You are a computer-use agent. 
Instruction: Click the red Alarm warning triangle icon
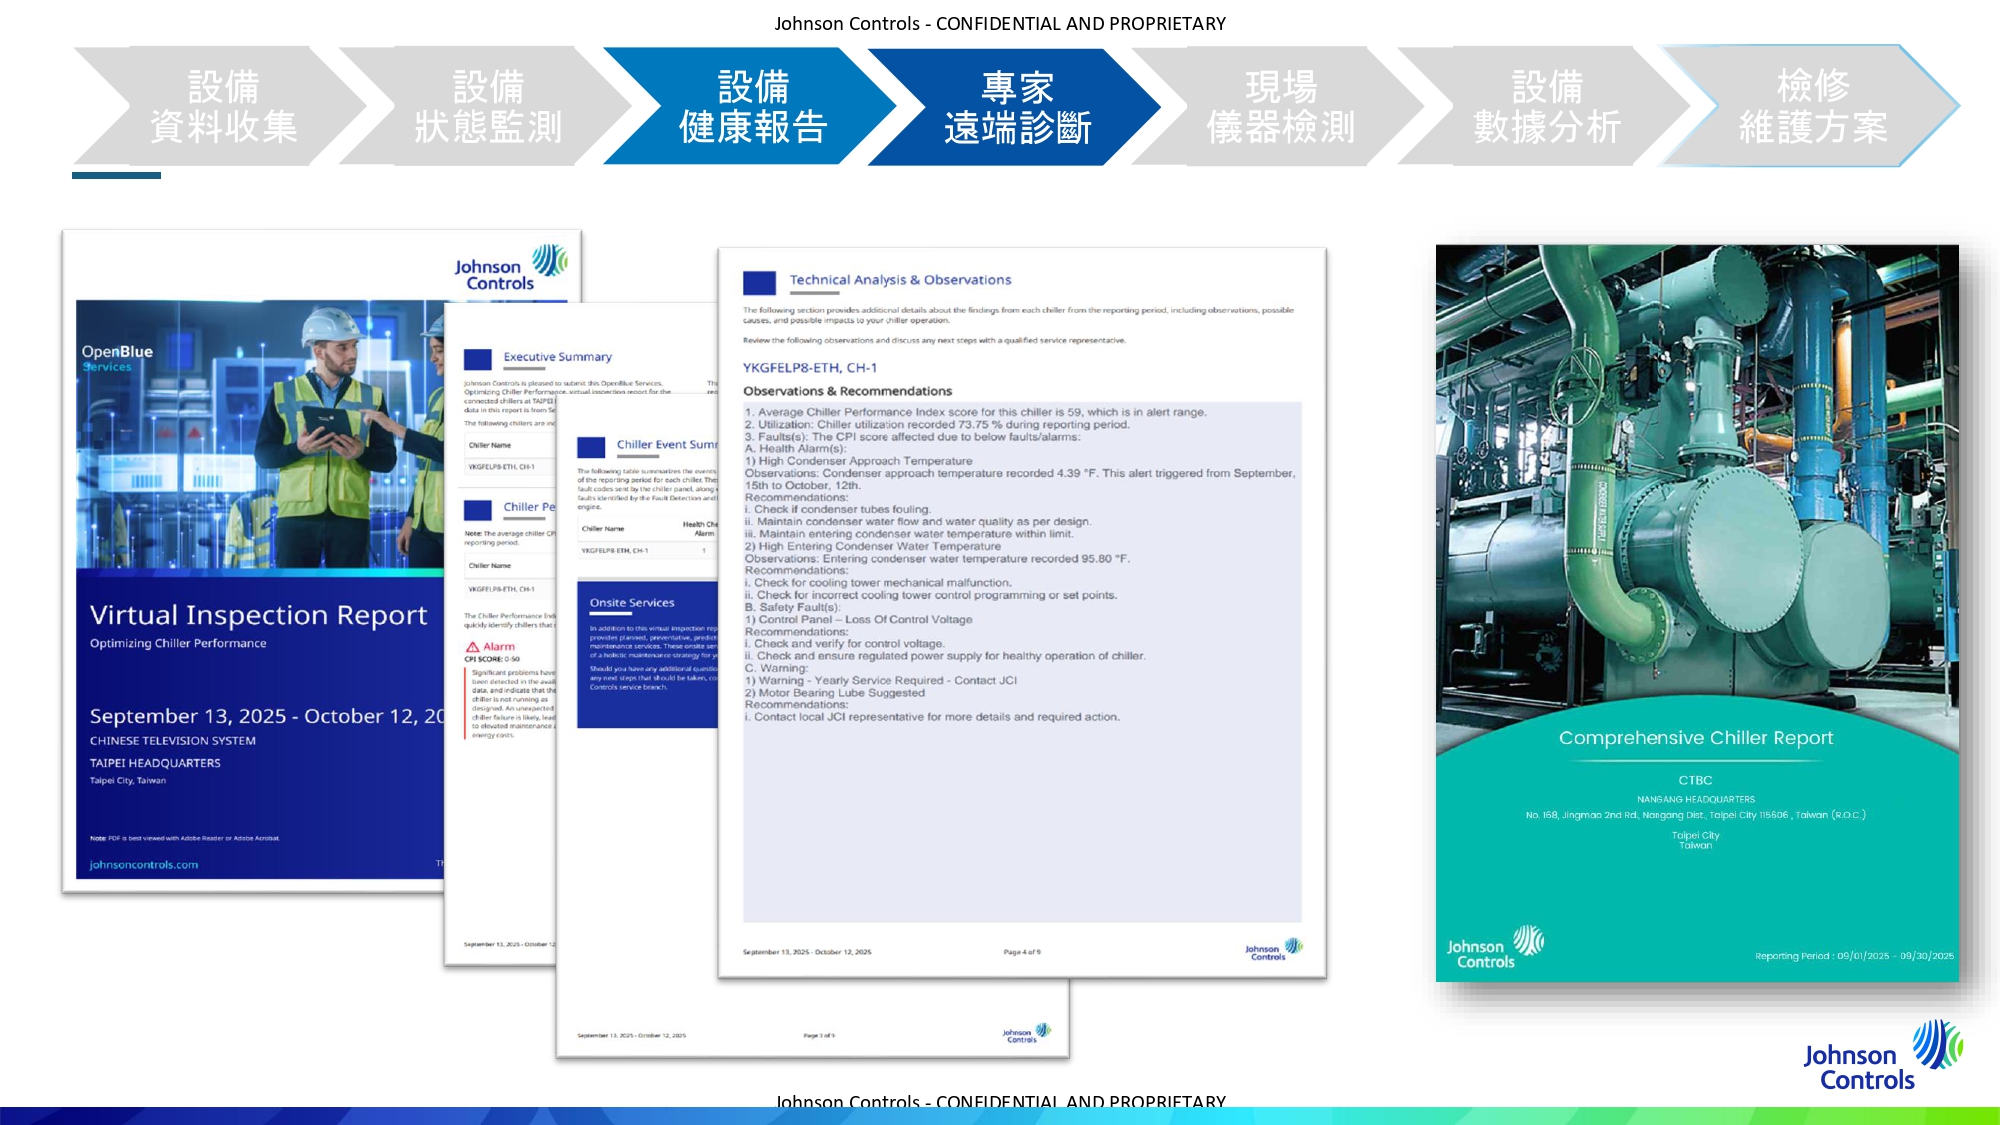(472, 647)
